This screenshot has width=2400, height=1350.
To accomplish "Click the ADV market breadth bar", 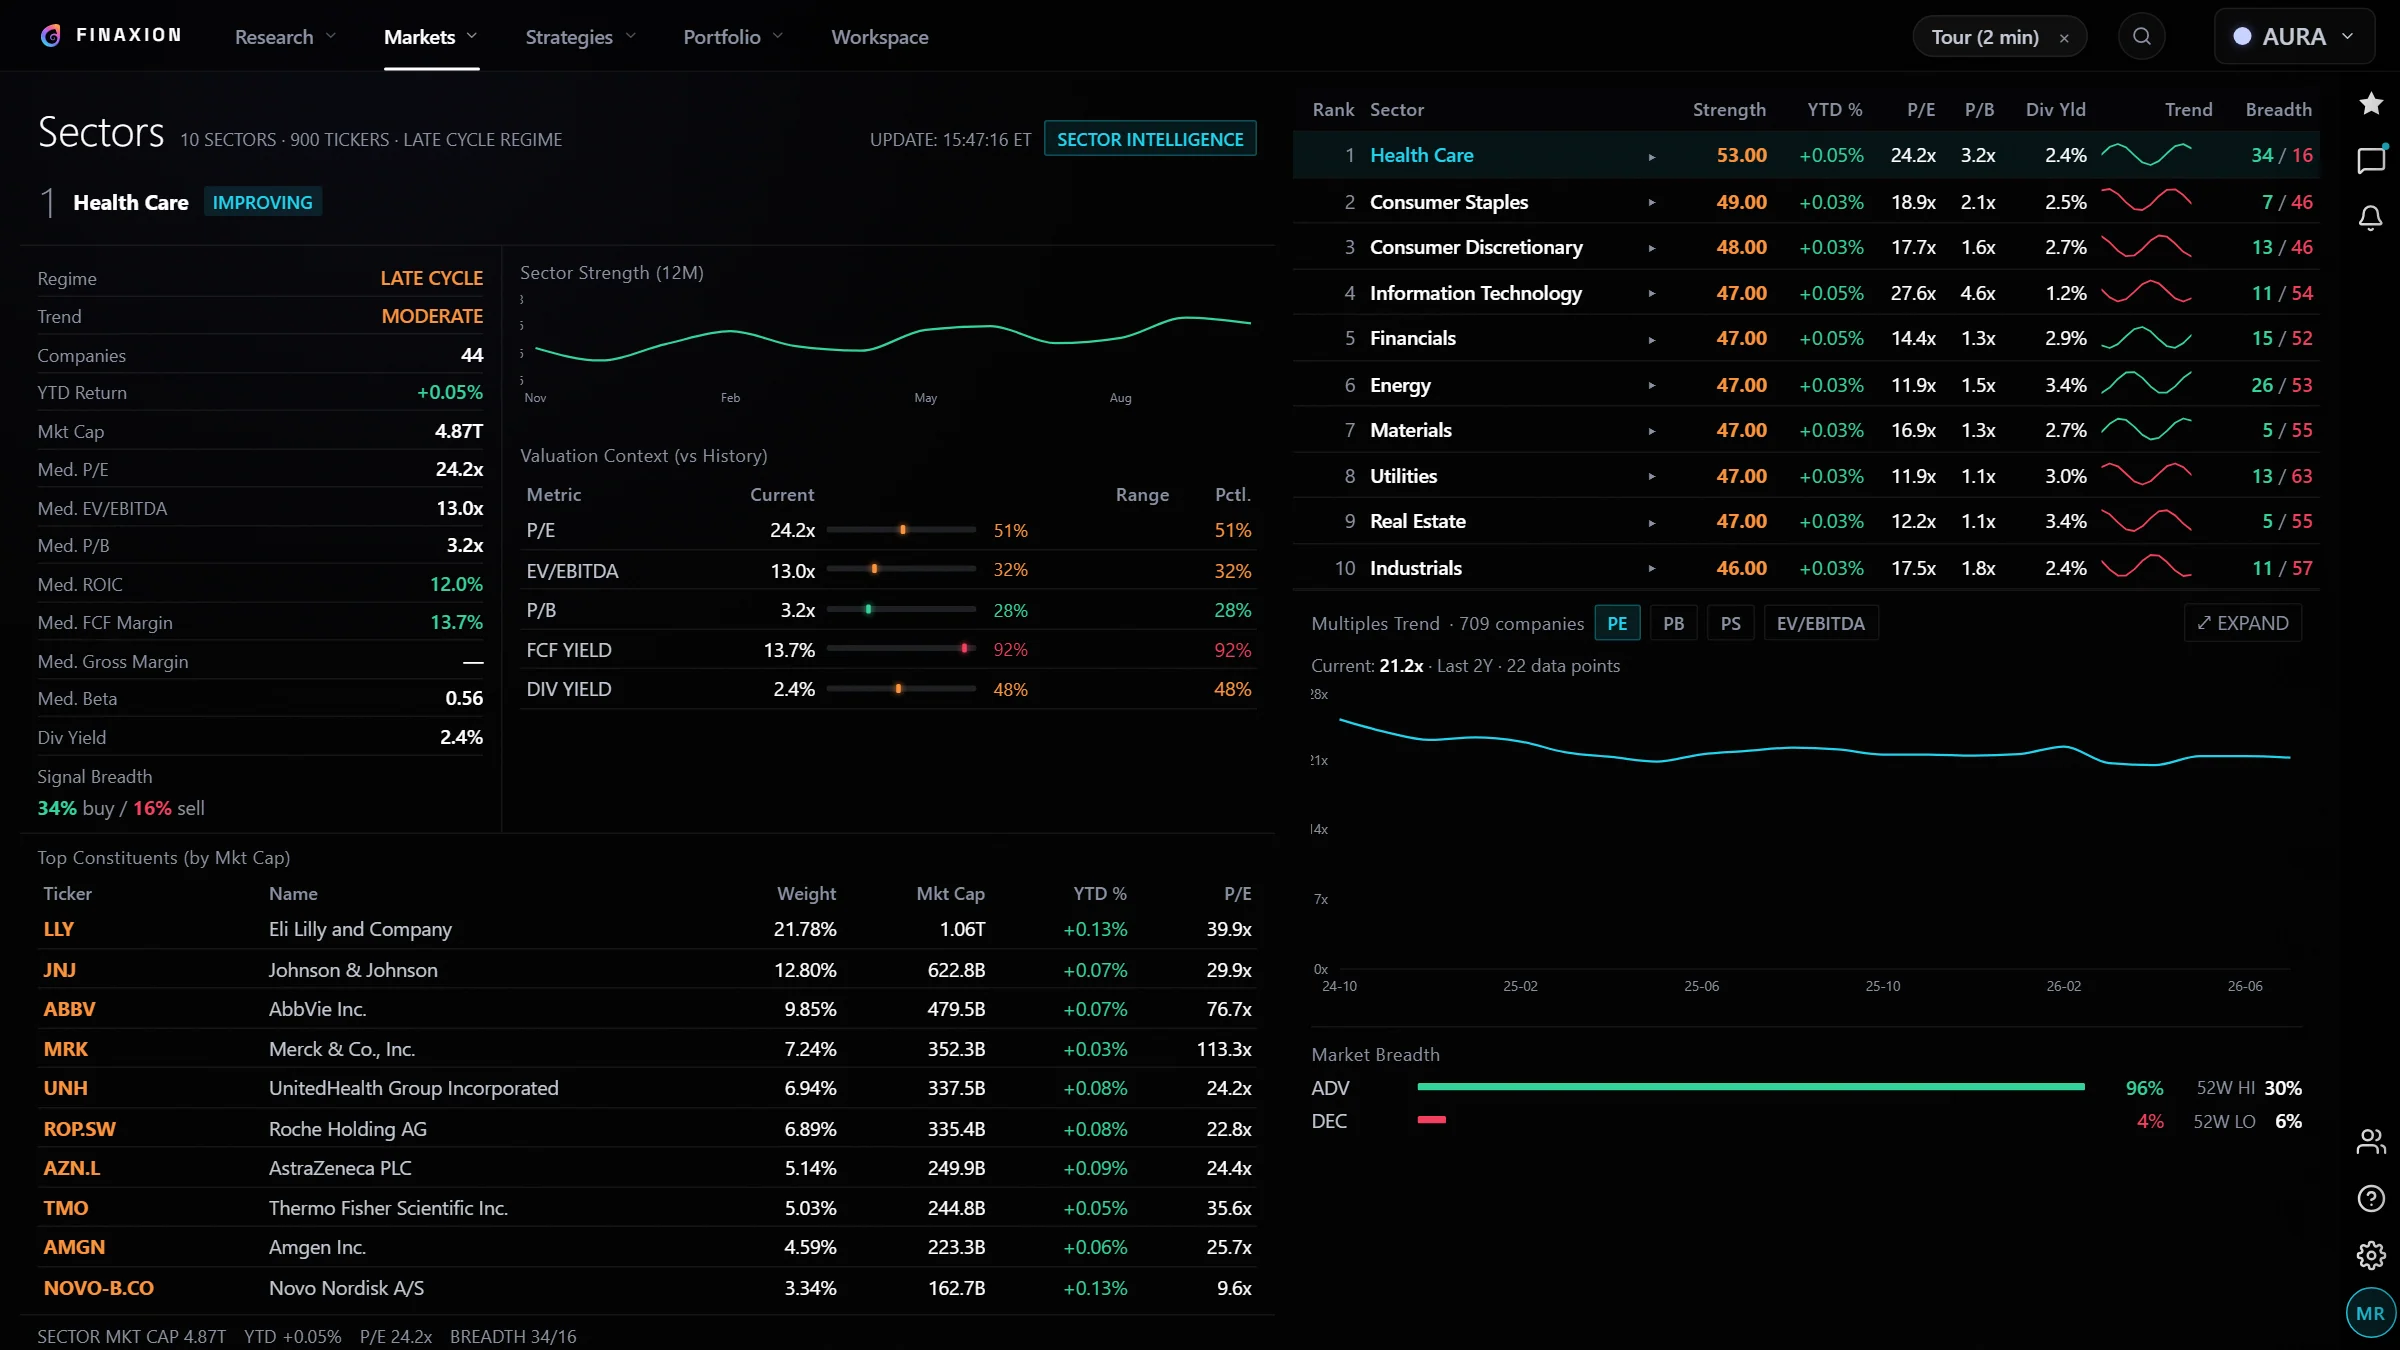I will pyautogui.click(x=1750, y=1087).
